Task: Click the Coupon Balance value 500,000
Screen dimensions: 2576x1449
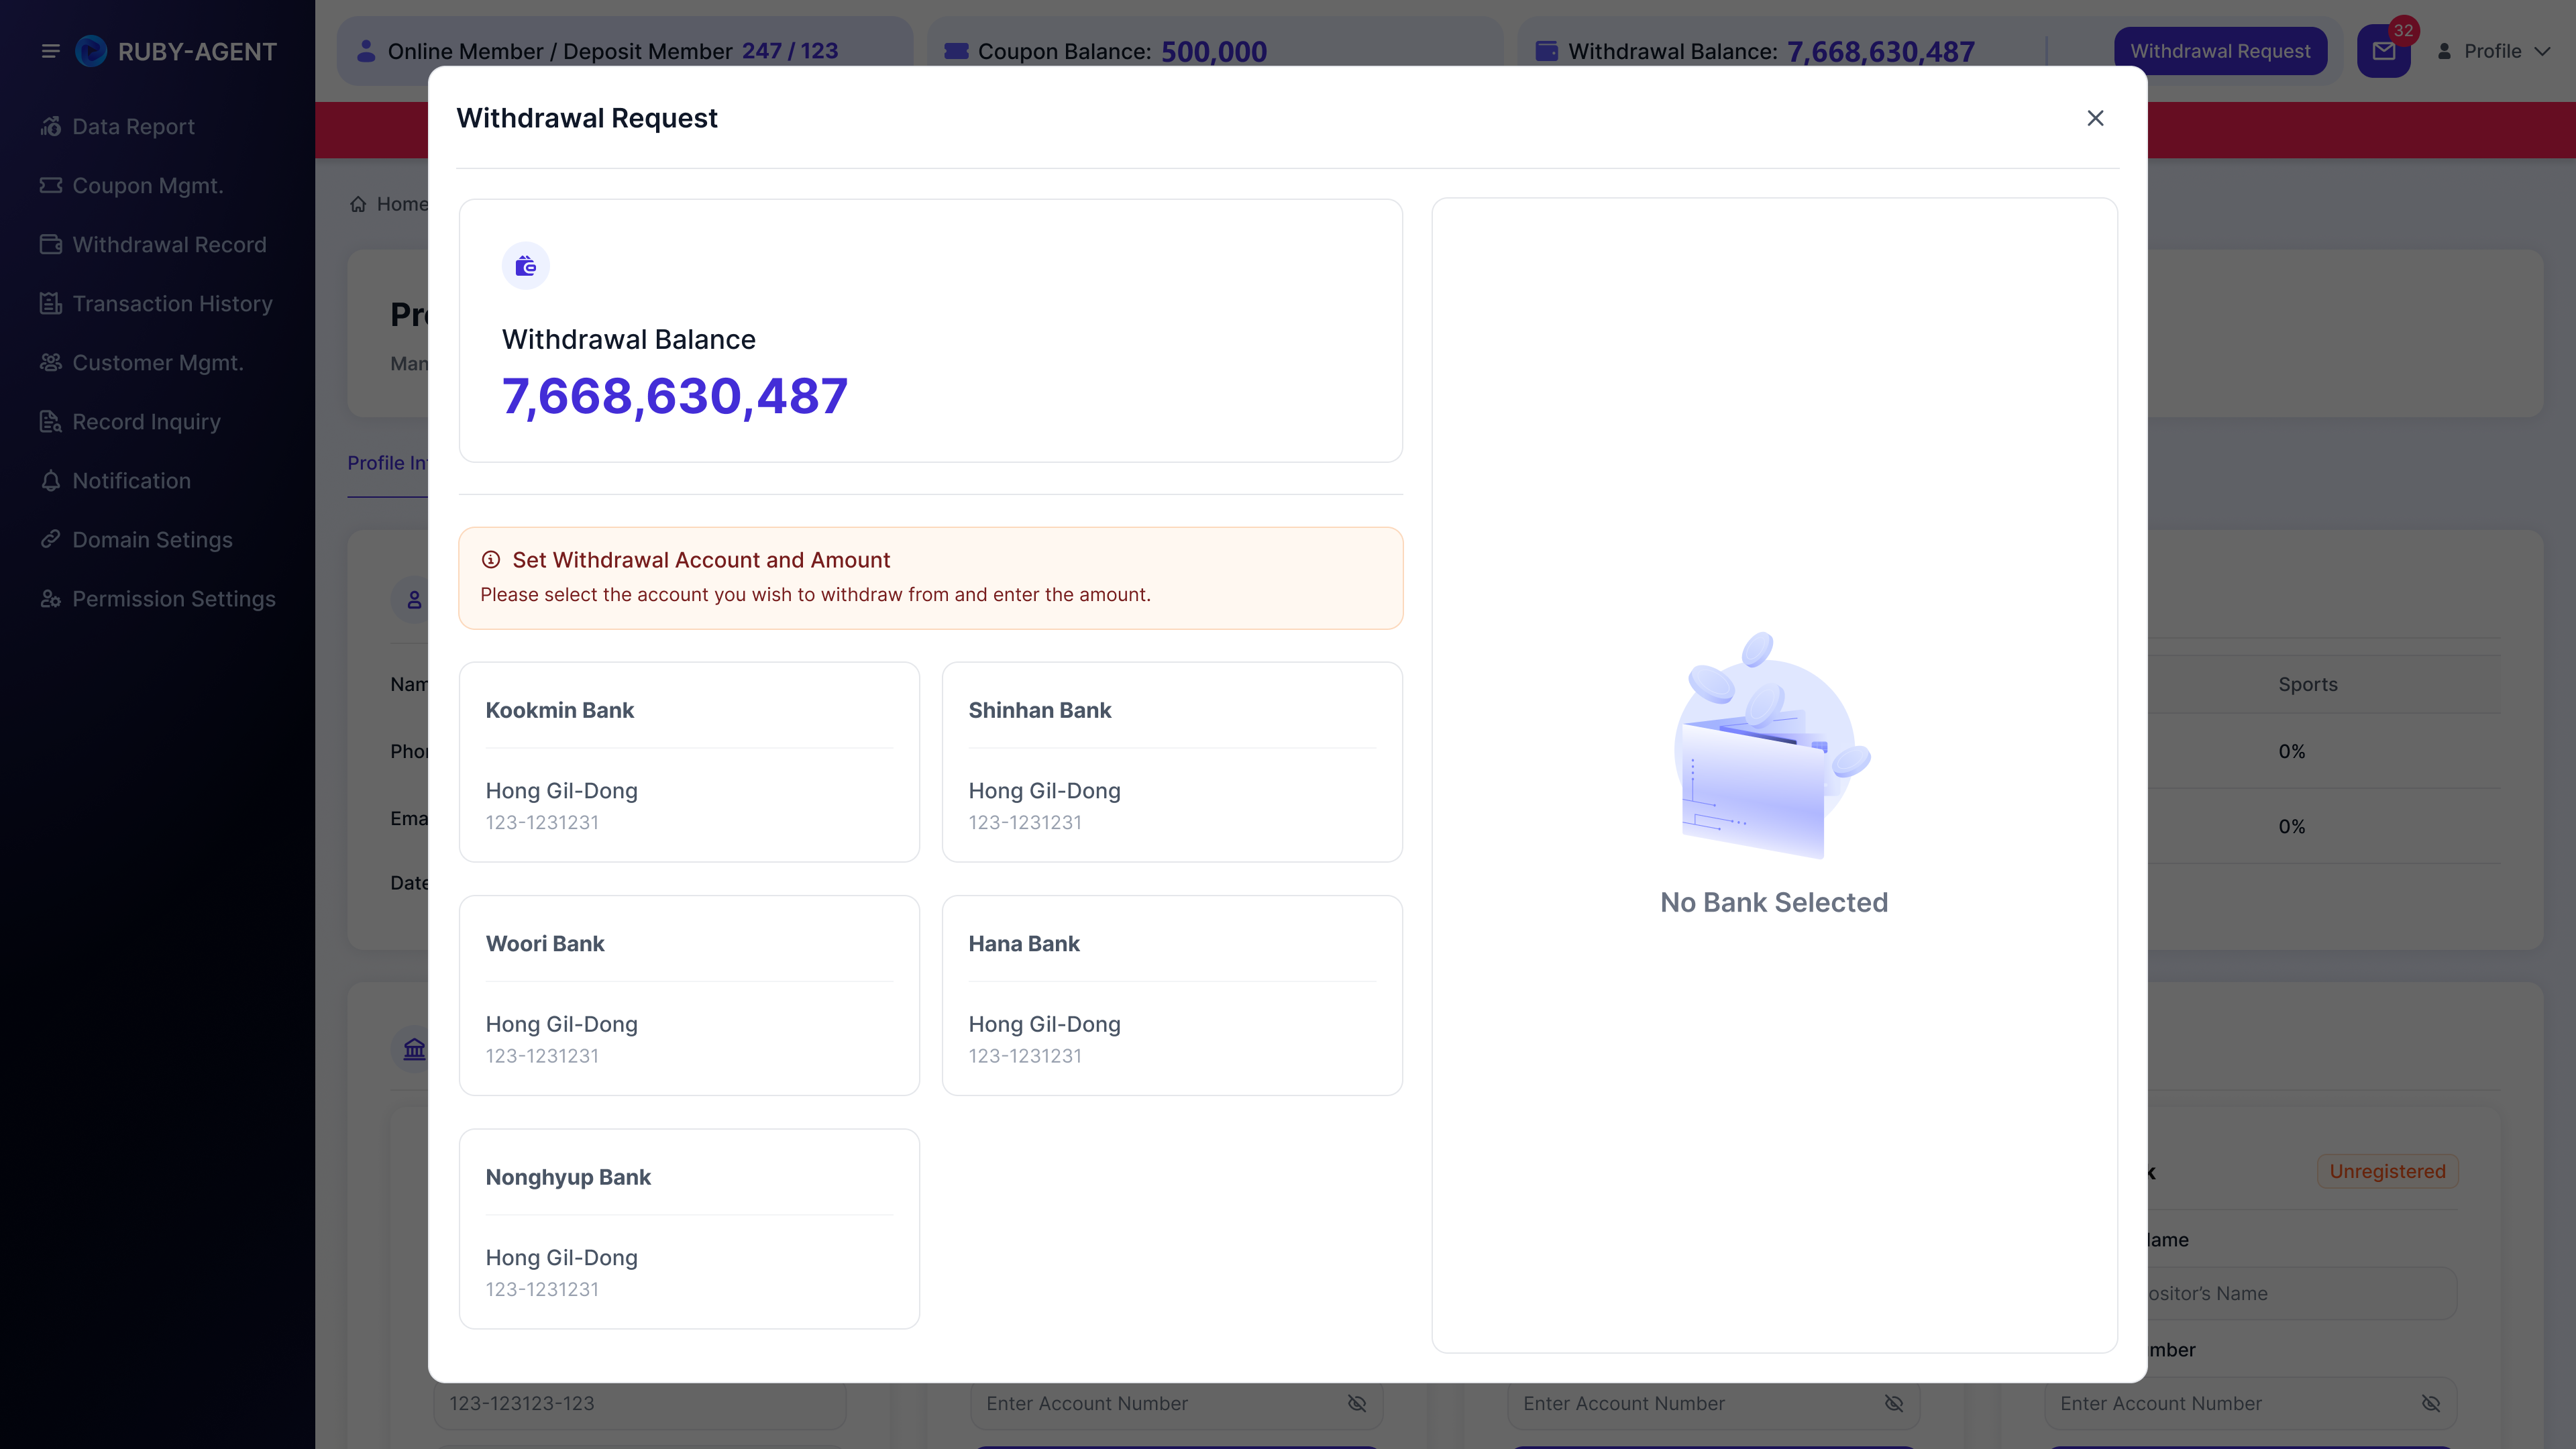Action: coord(1213,51)
